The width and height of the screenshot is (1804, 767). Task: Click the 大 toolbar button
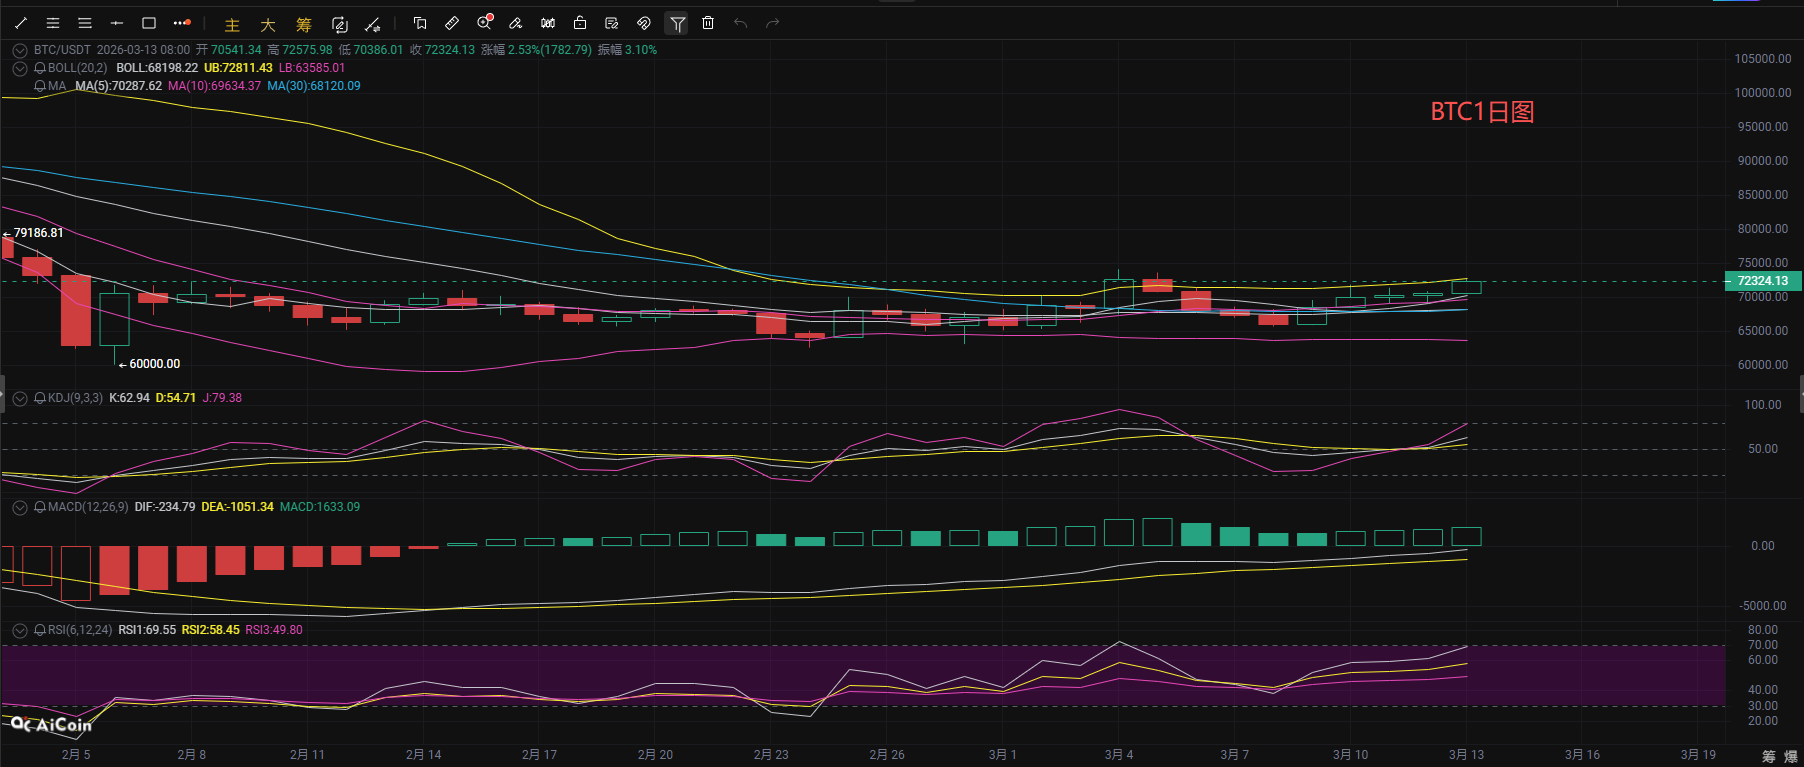coord(268,25)
